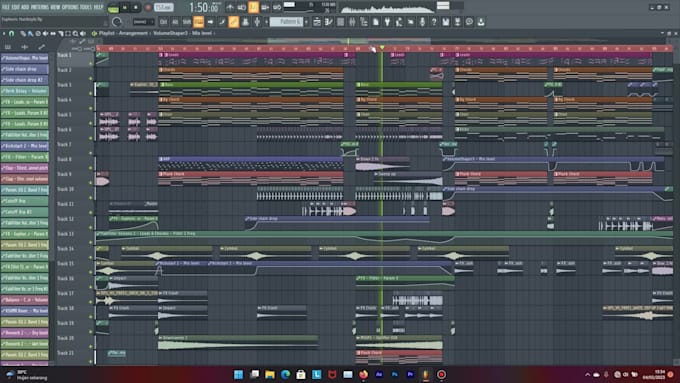The image size is (680, 383).
Task: Select 'Side chain drop' in the clip picker
Action: coord(24,69)
